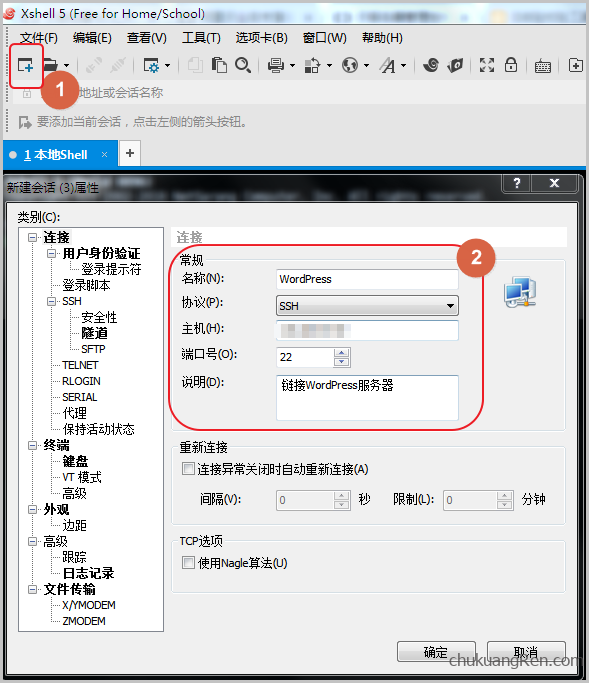
Task: Click the Font letter A icon
Action: [x=387, y=65]
